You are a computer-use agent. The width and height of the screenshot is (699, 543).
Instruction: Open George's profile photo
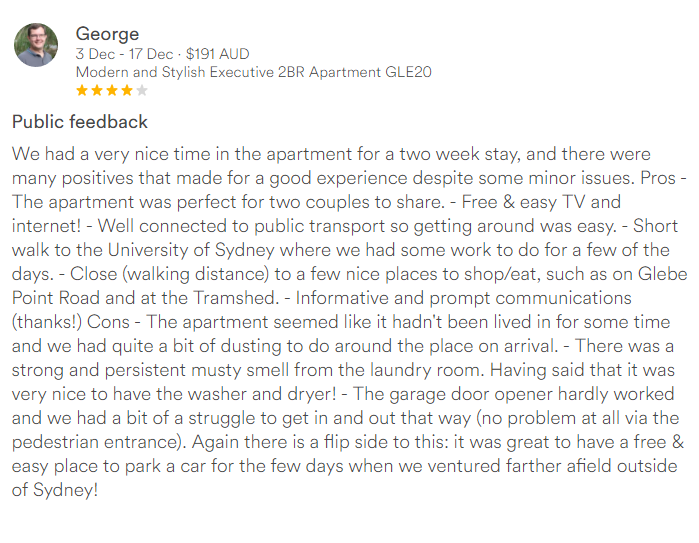(x=36, y=45)
